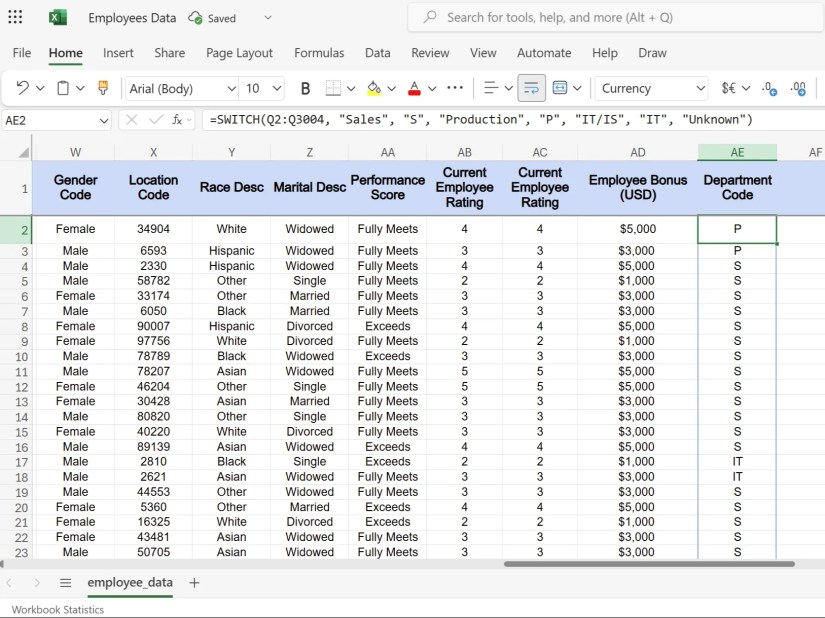Undo the last action
The image size is (825, 618).
pyautogui.click(x=20, y=88)
